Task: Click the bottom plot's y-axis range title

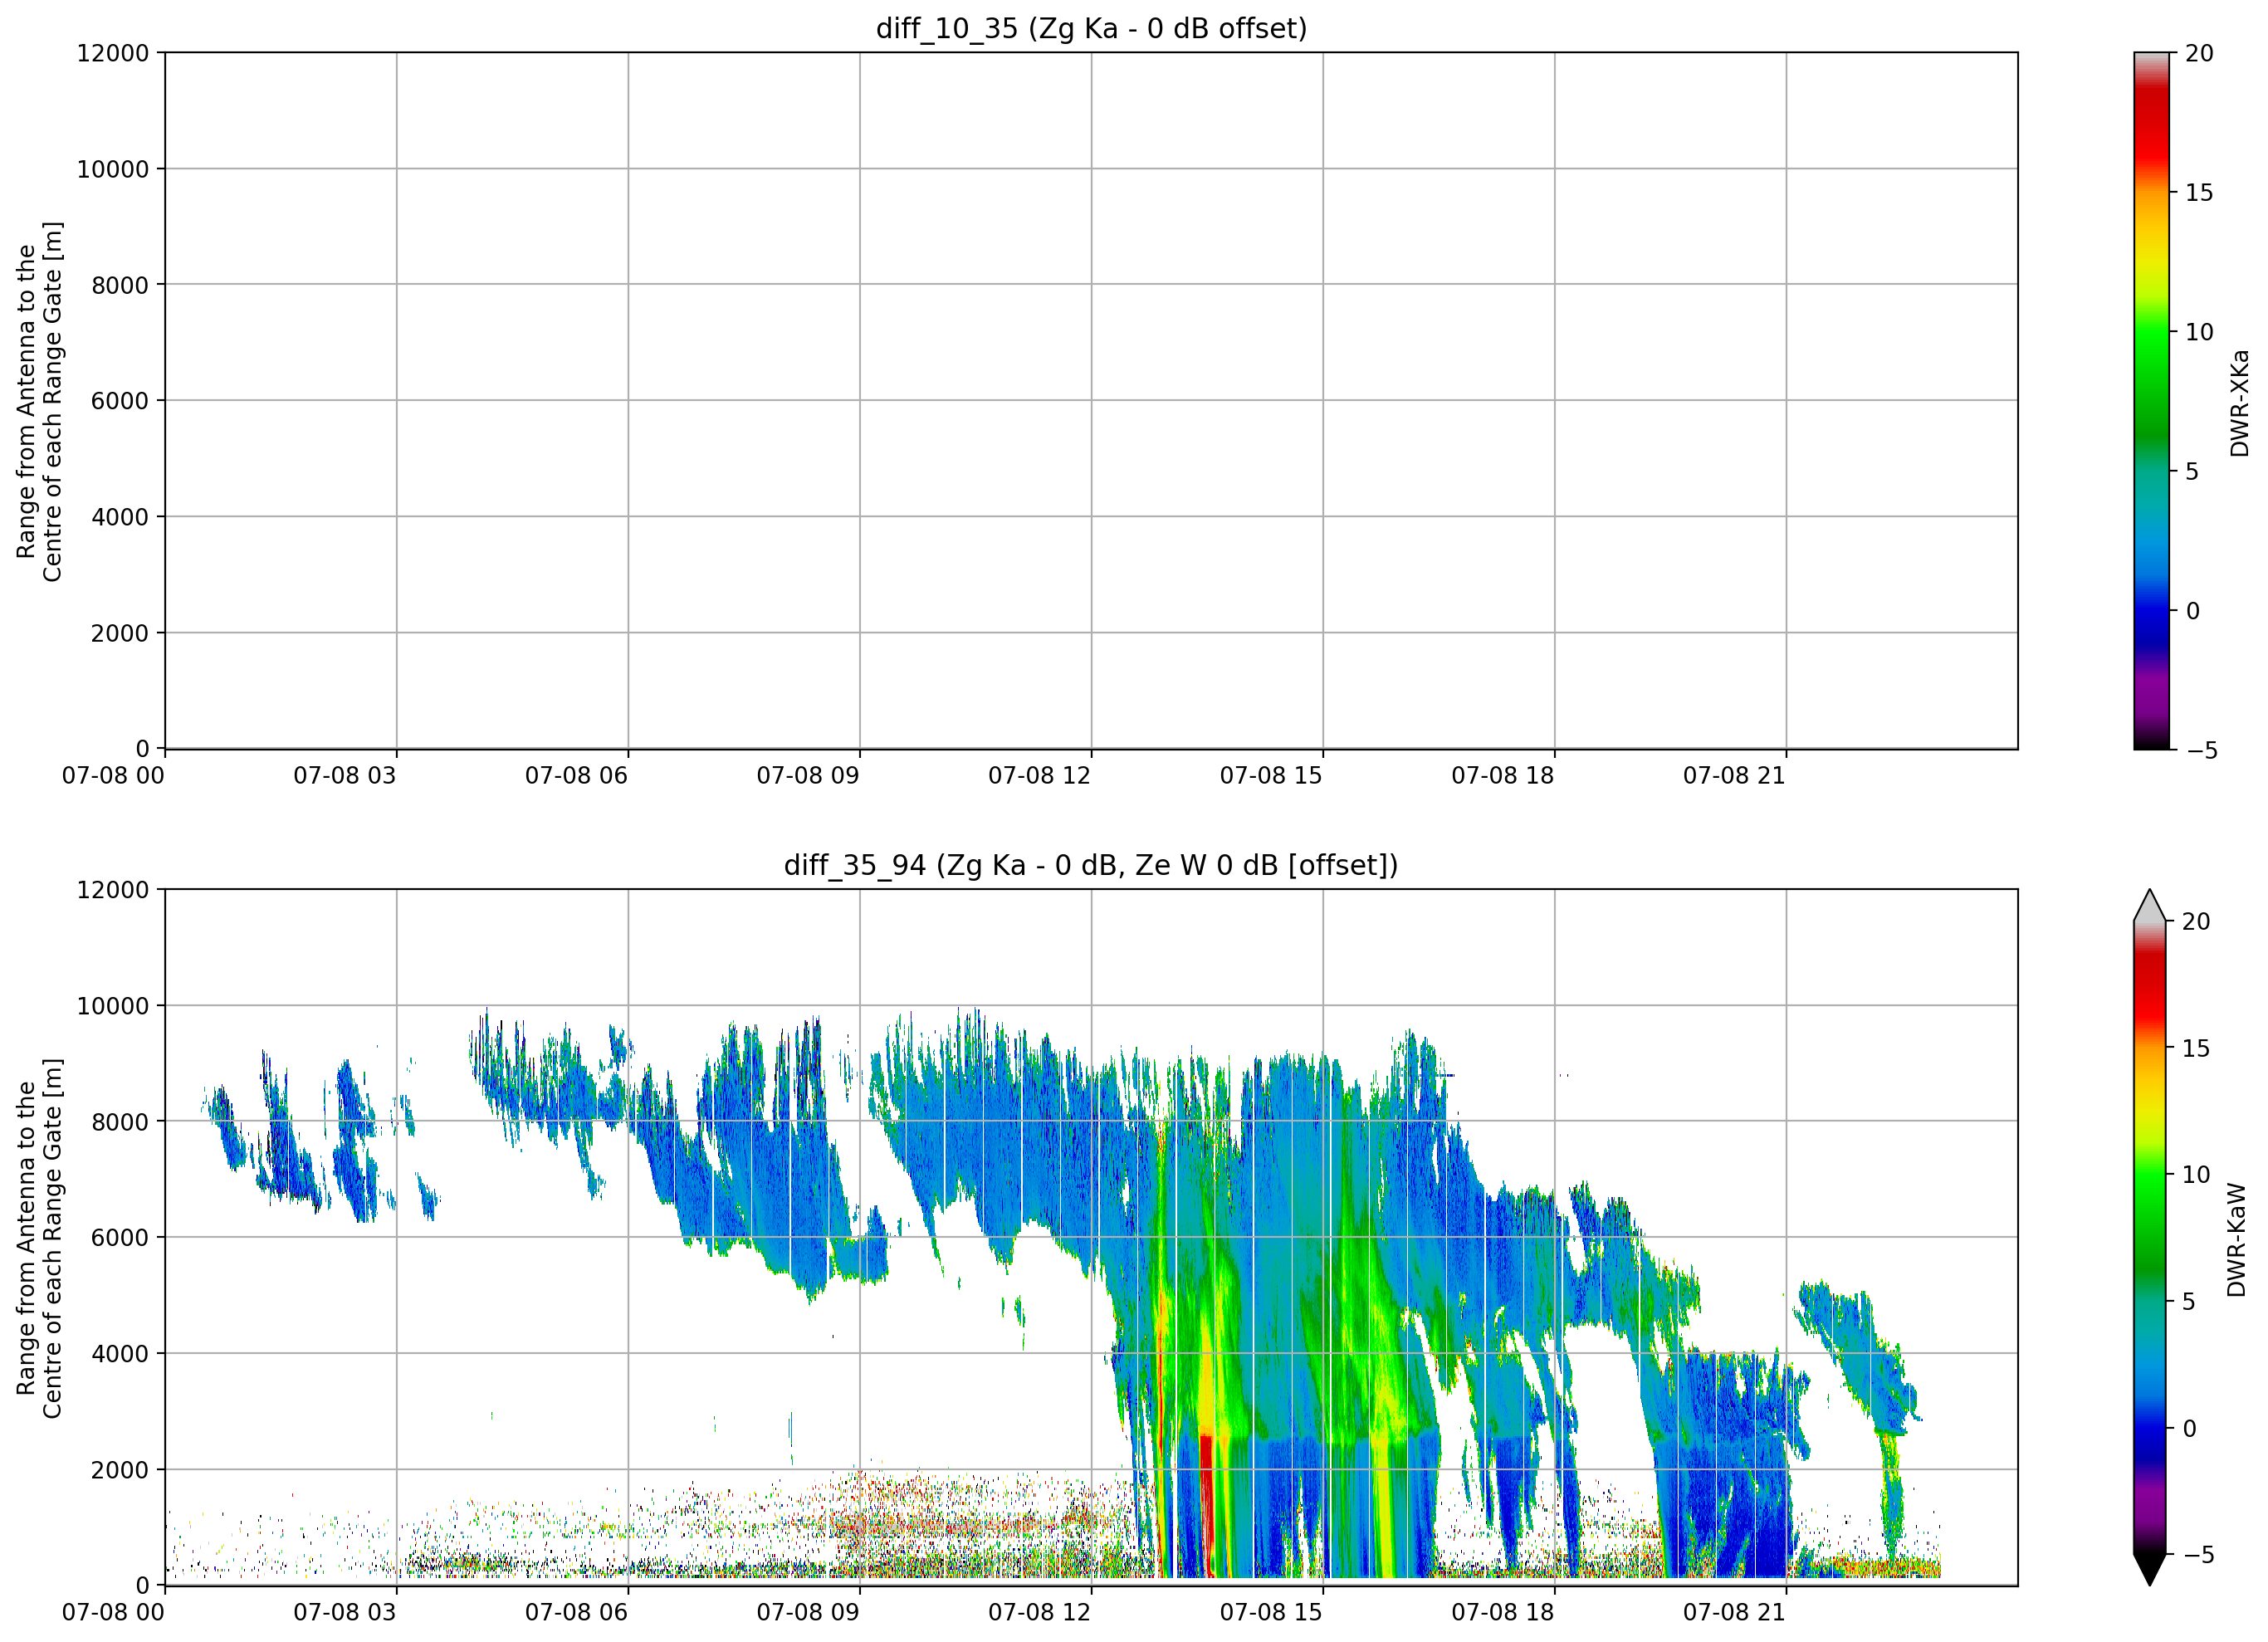Action: [x=40, y=1238]
